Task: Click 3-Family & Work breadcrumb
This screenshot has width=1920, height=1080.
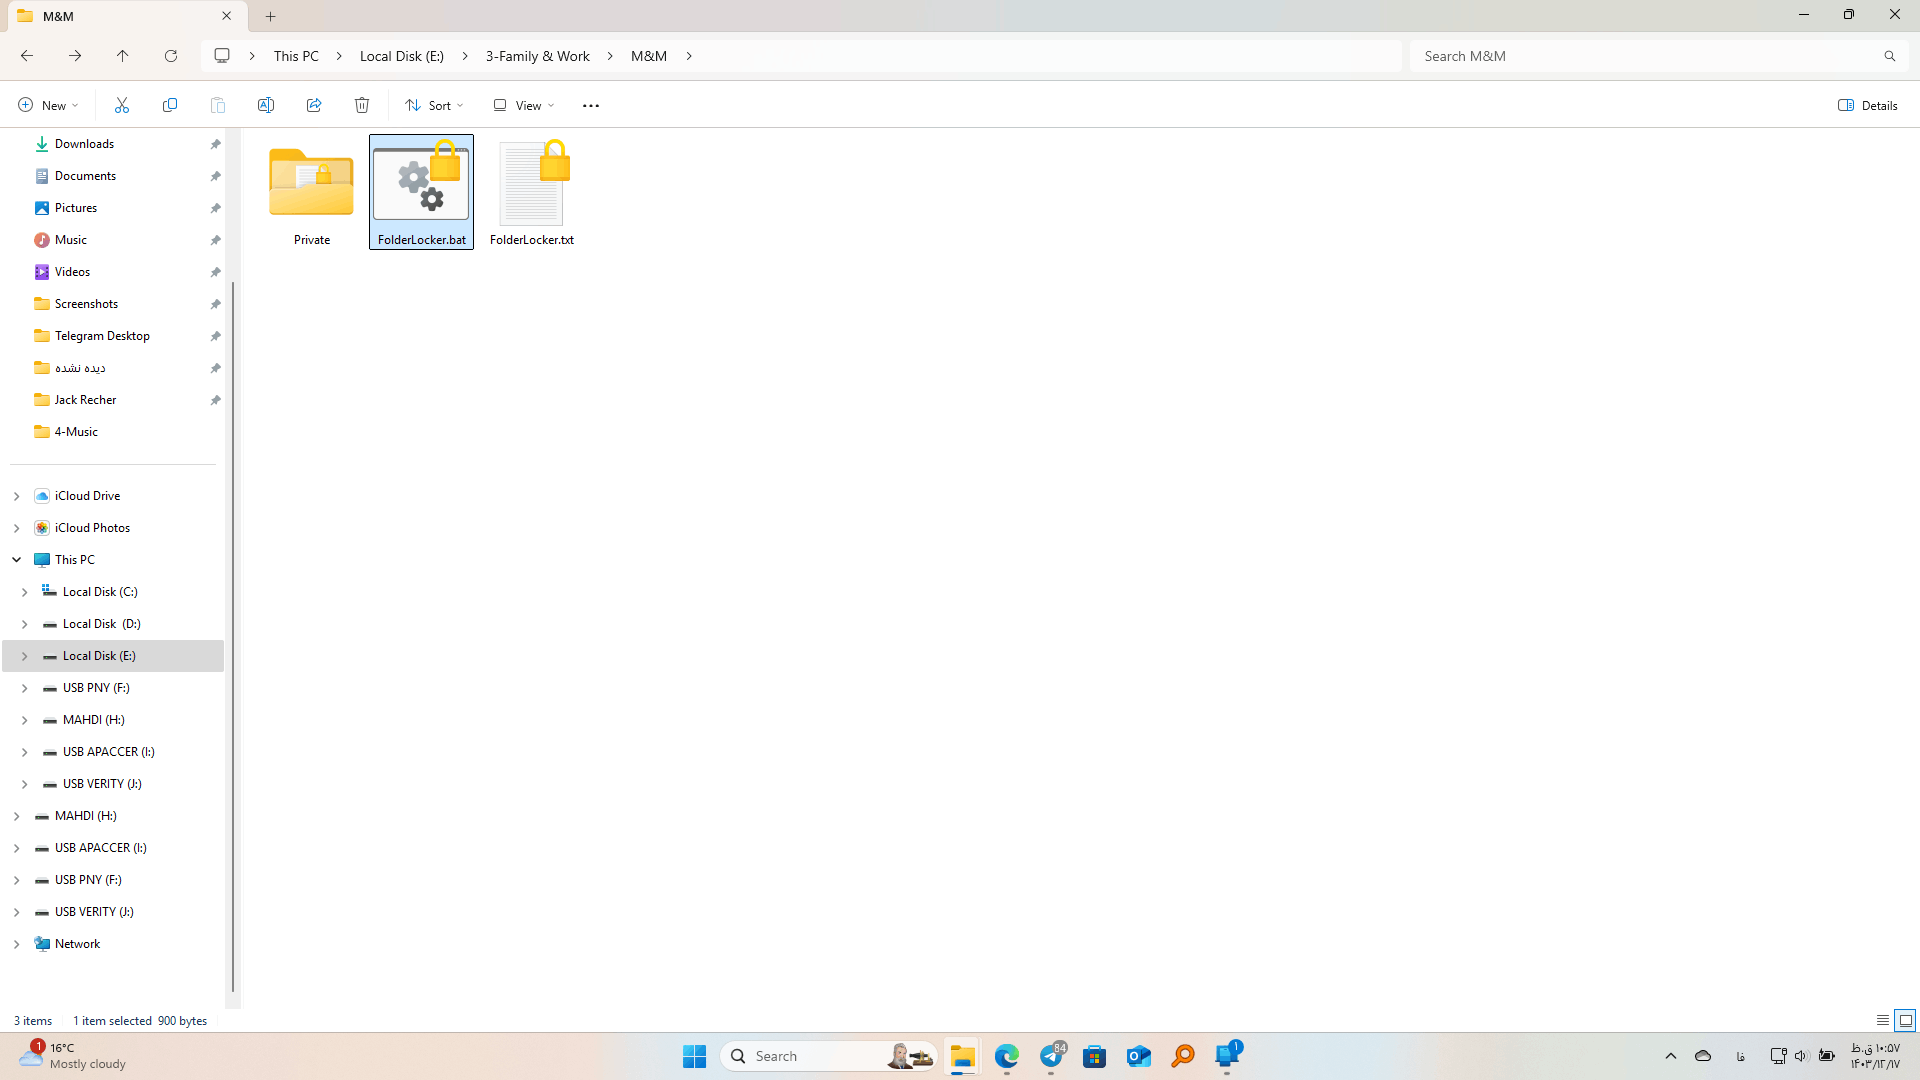Action: click(537, 56)
